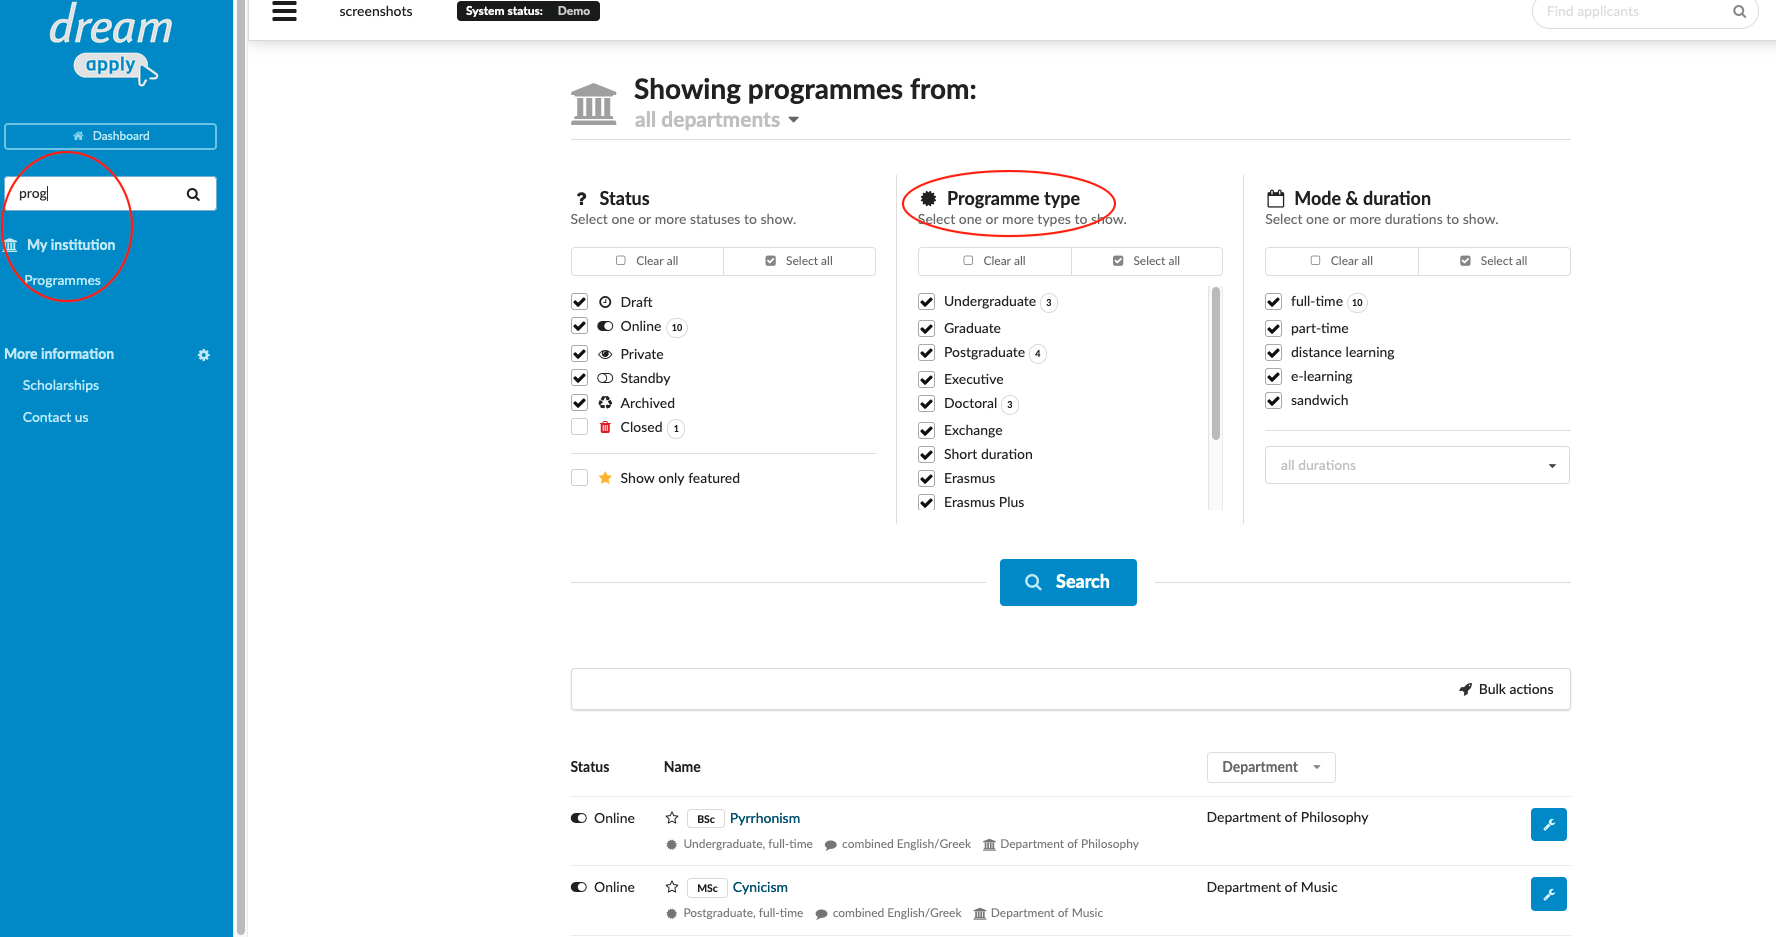Select all Status filters
The height and width of the screenshot is (937, 1776).
pos(799,261)
